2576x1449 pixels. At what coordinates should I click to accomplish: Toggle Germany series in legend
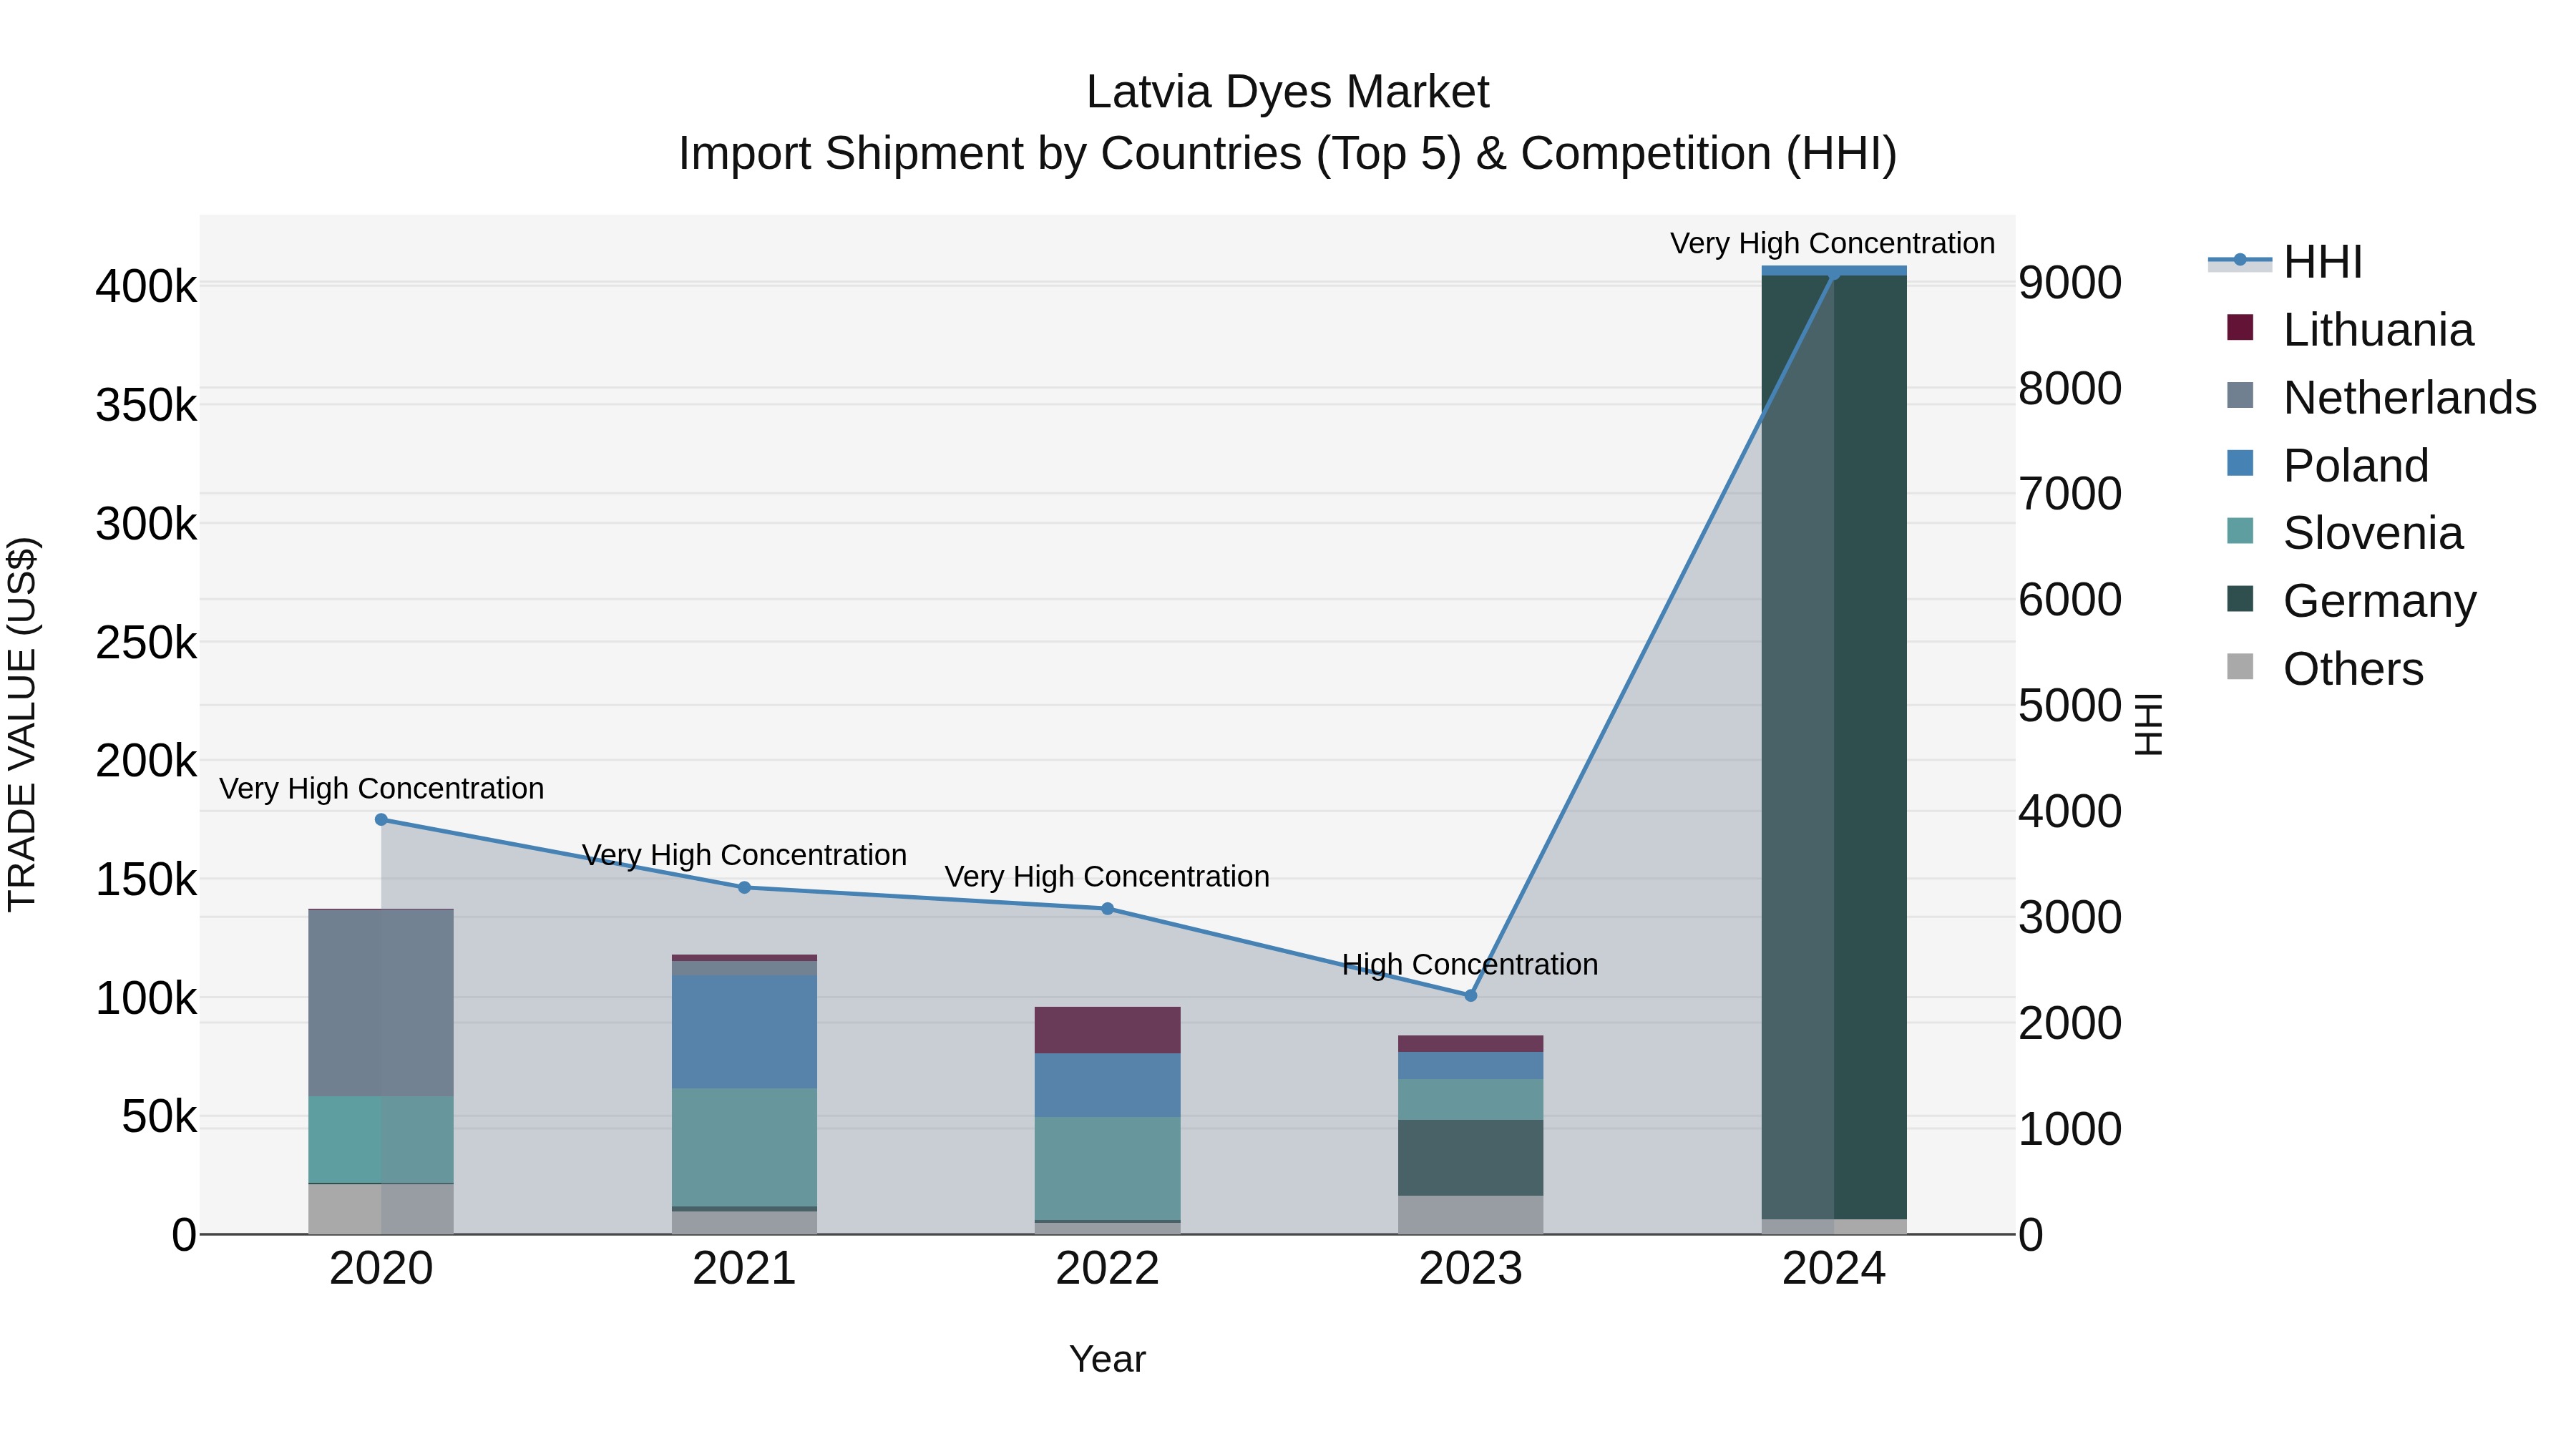pos(2351,601)
